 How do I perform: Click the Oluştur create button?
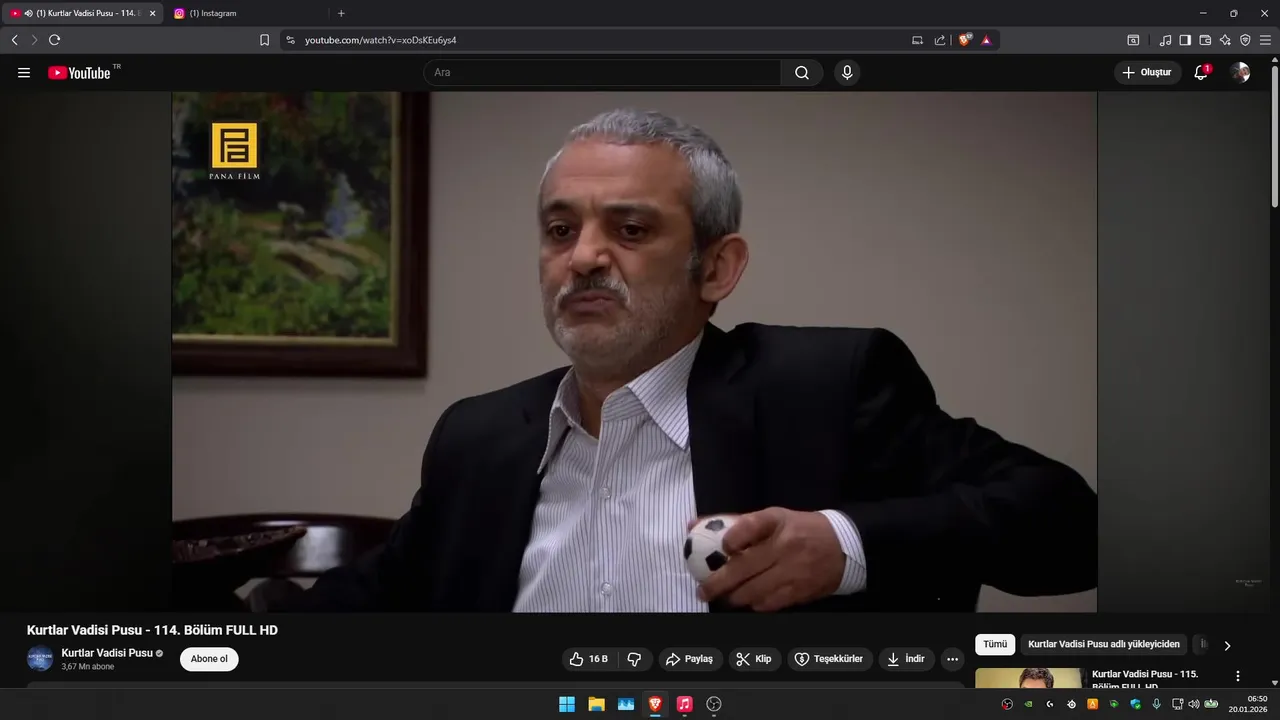(x=1147, y=72)
